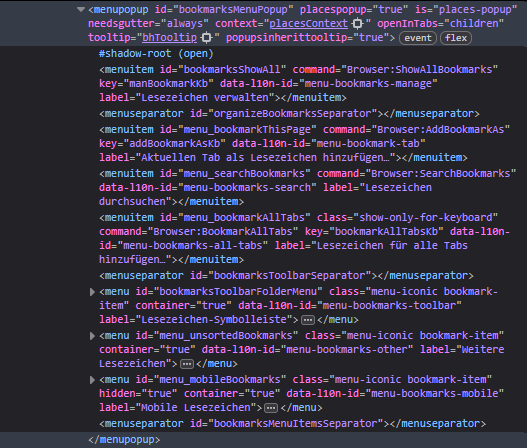Click the closing </menupopup> tag
Image resolution: width=527 pixels, height=448 pixels.
124,440
